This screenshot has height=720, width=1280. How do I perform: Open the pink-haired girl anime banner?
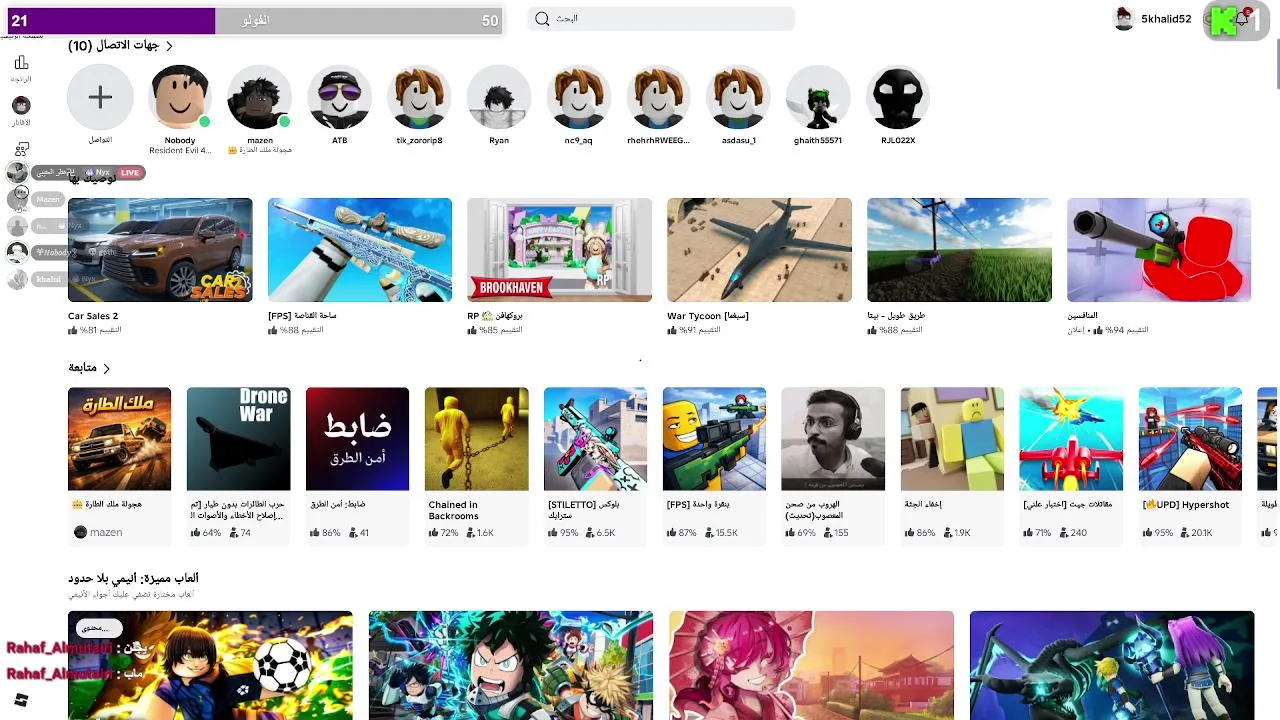811,665
